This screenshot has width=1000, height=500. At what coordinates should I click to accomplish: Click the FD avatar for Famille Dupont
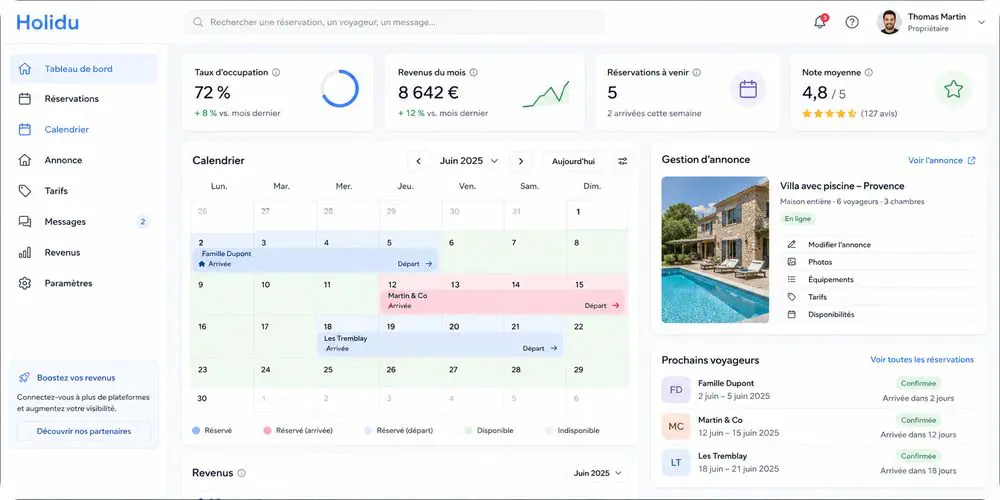[676, 390]
